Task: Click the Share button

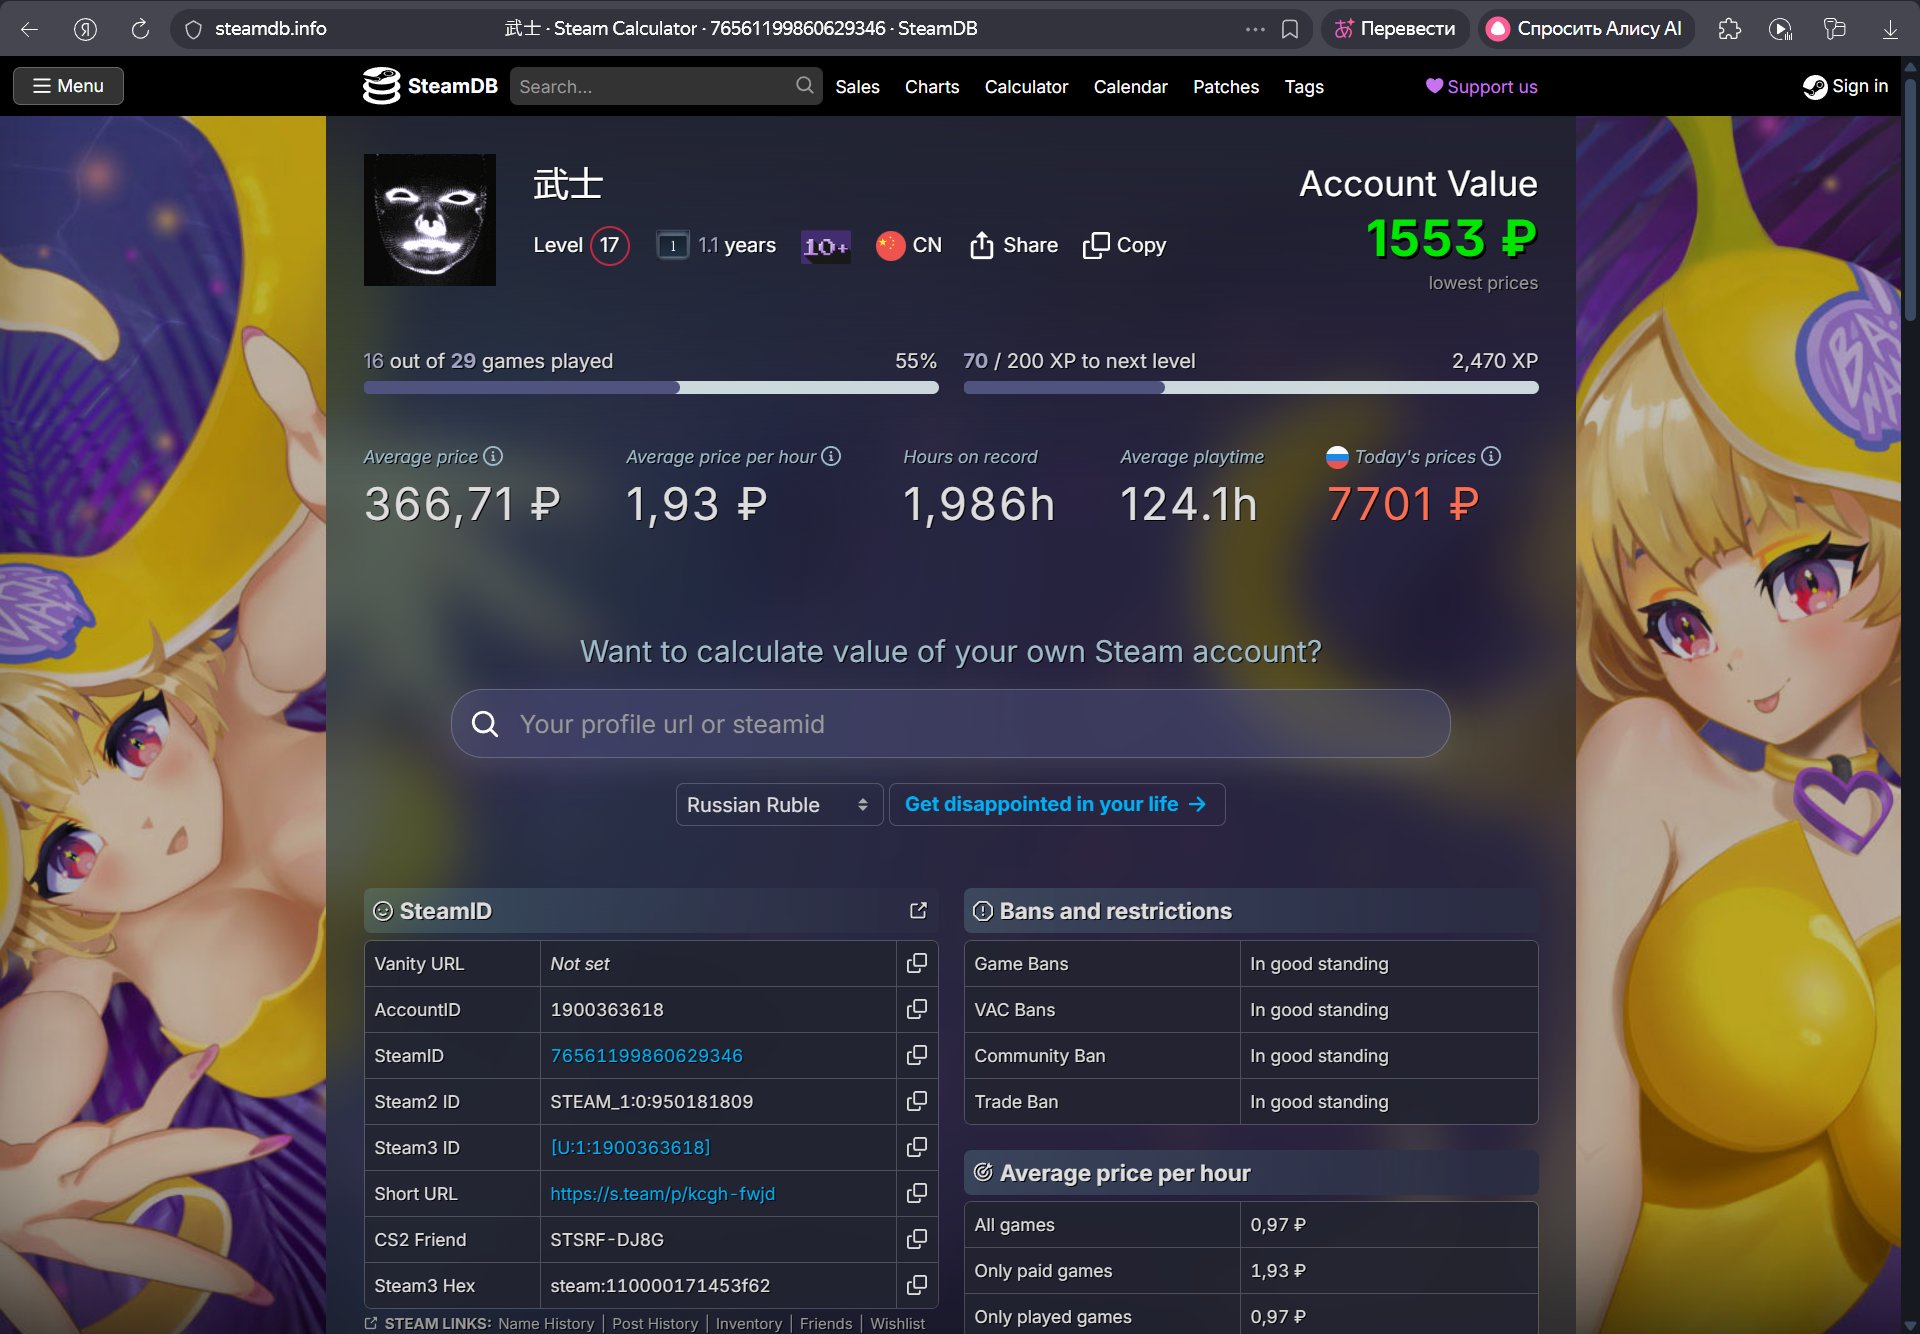Action: tap(1014, 245)
